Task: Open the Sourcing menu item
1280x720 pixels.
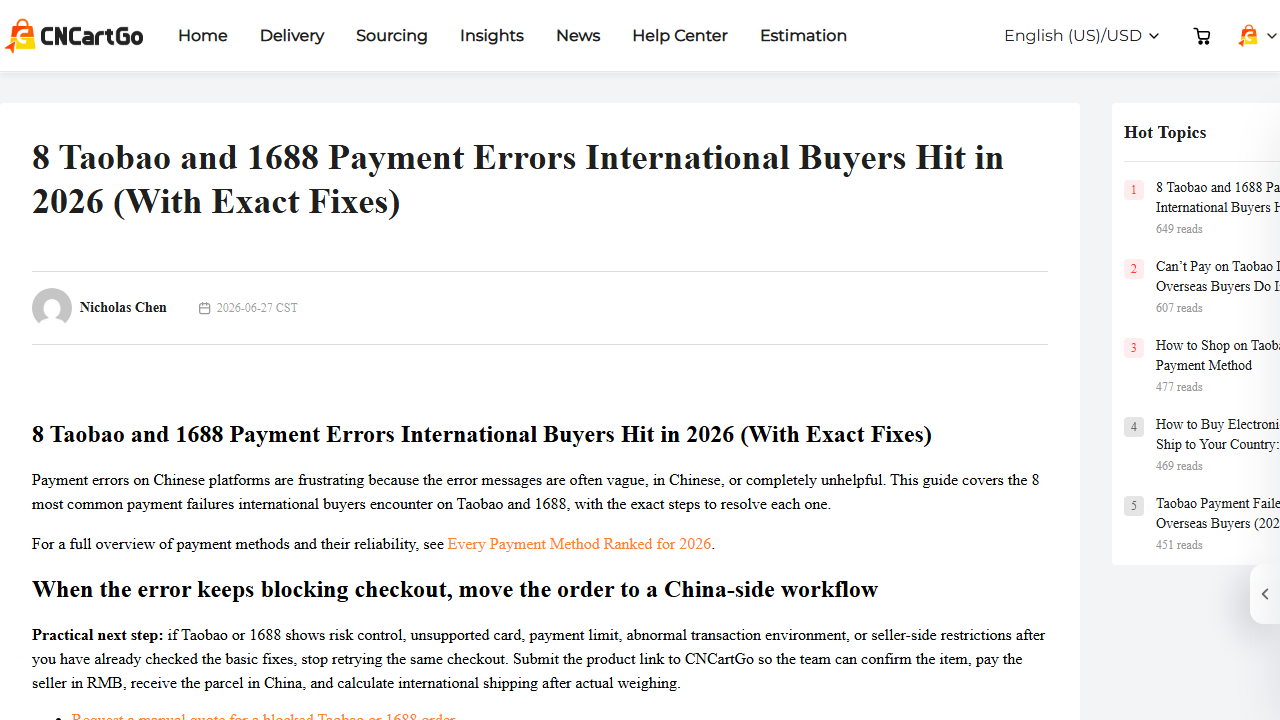Action: click(x=392, y=36)
